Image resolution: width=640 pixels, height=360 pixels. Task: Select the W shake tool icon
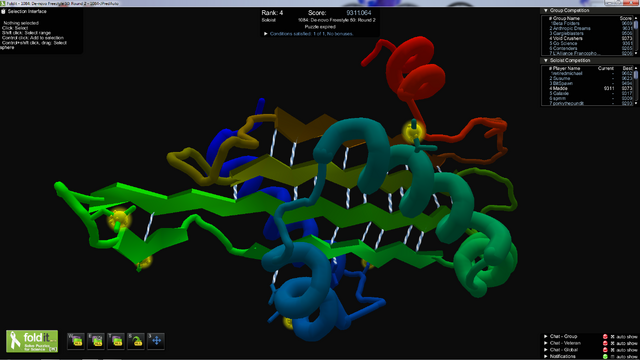76,341
